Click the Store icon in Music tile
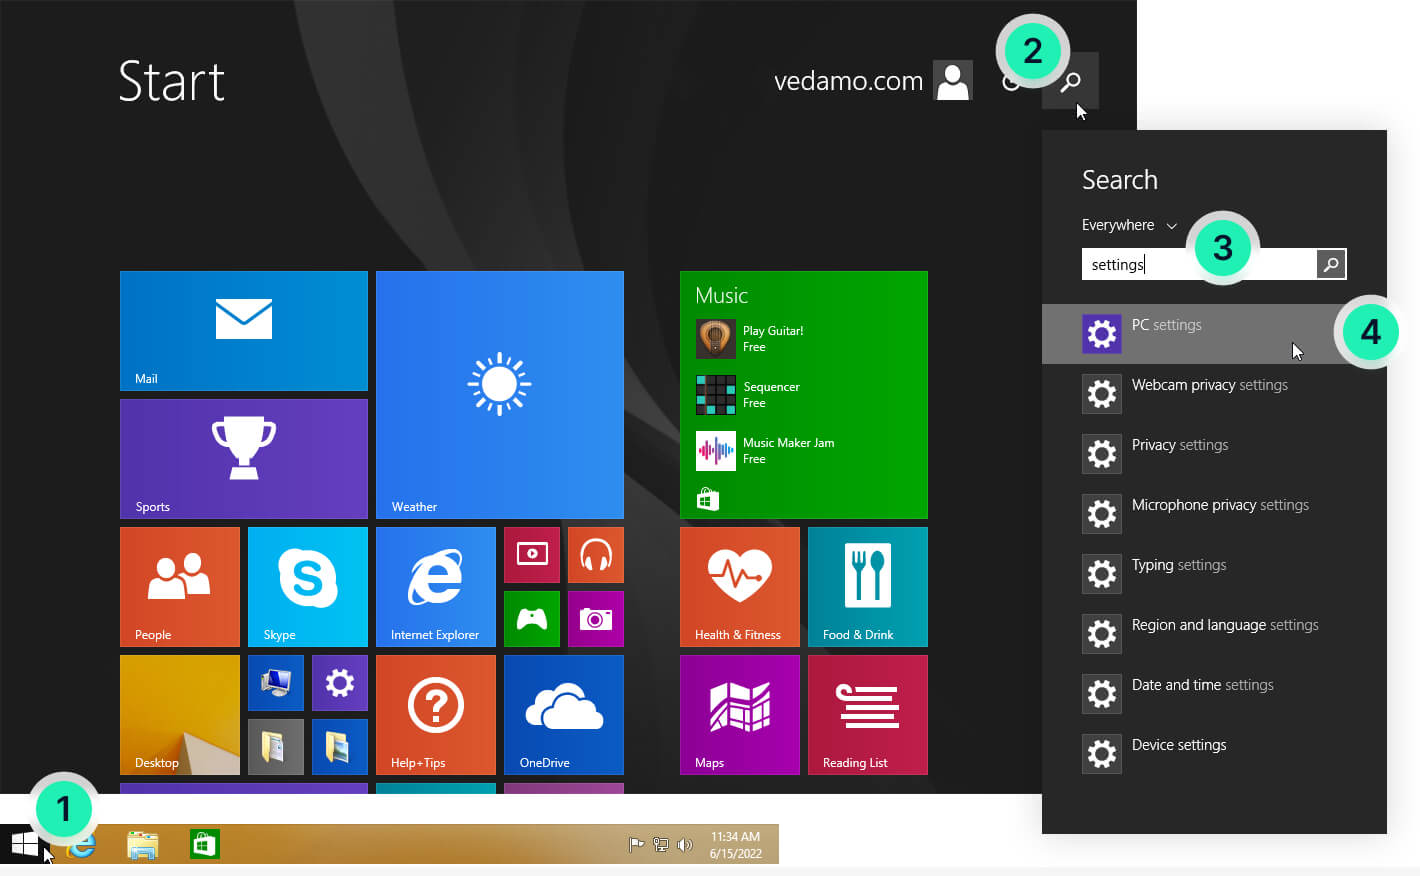This screenshot has width=1420, height=876. 708,499
